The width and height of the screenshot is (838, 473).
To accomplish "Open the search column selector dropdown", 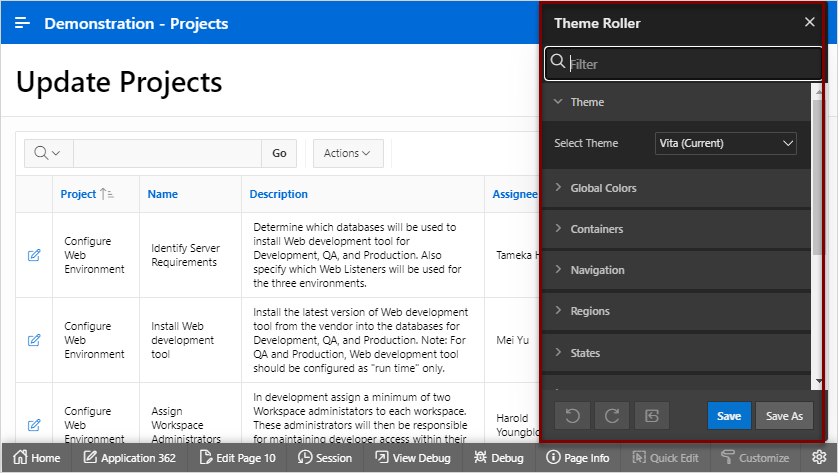I will (48, 153).
